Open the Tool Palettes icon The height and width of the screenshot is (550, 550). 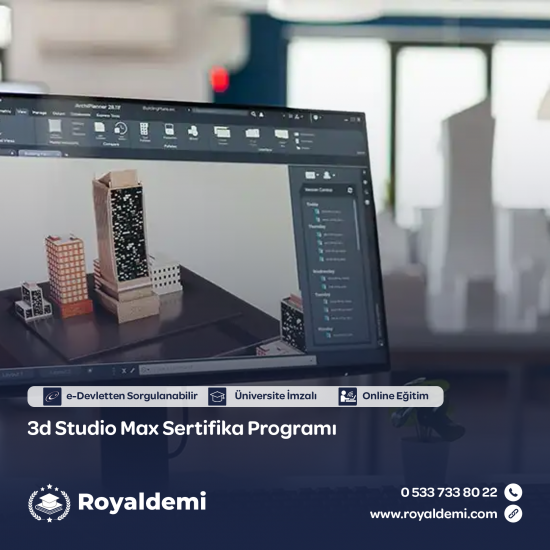[x=144, y=129]
